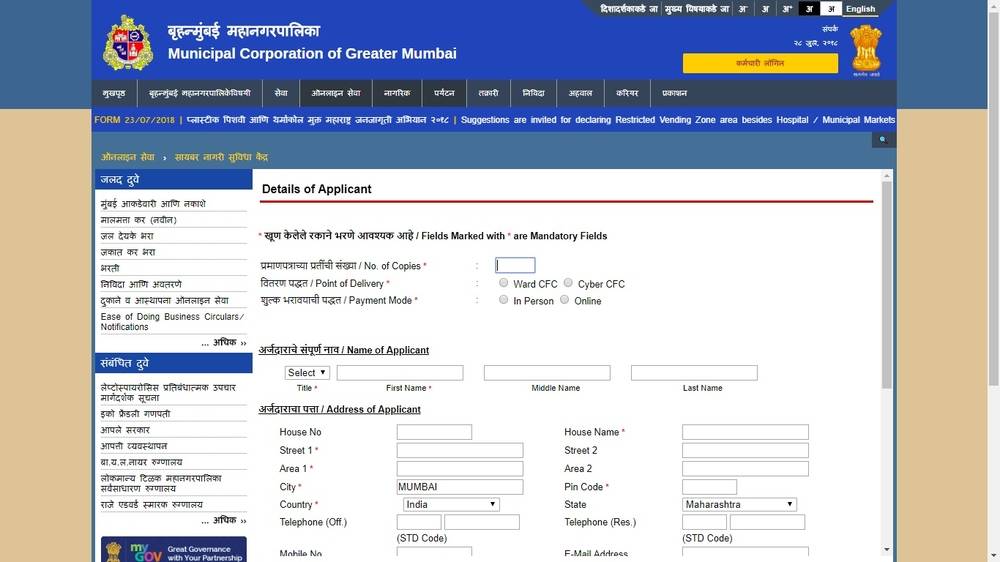Open मुखपृष्ठ home menu item

tap(114, 93)
